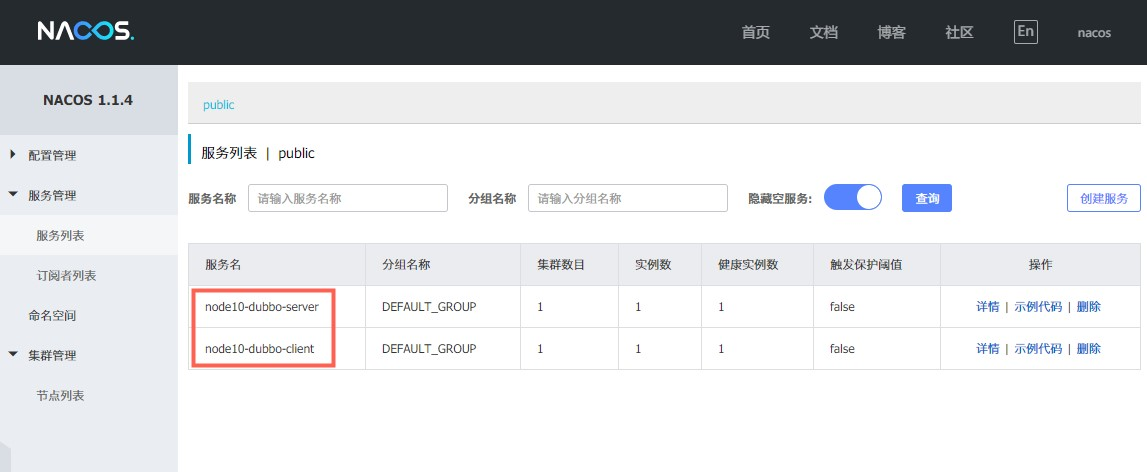Switch language with the En icon
Viewport: 1147px width, 472px height.
tap(1025, 31)
